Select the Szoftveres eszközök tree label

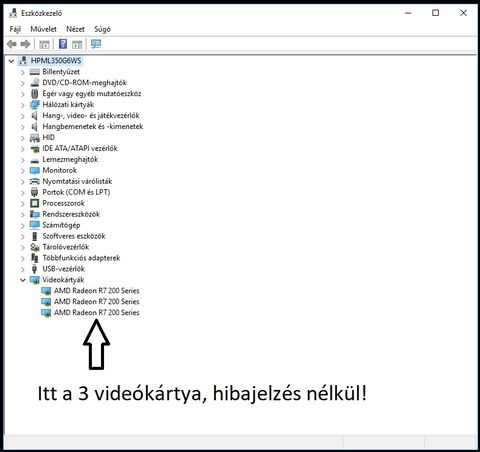74,236
